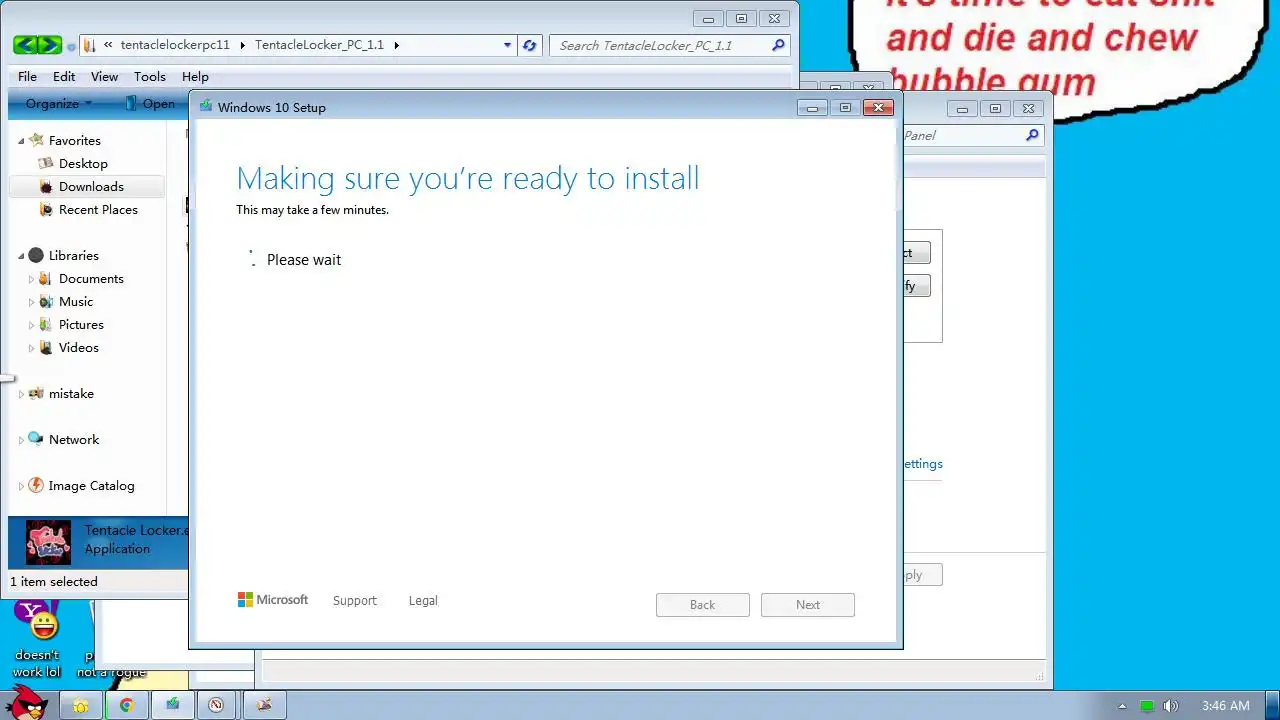
Task: Click the Network icon
Action: [36, 439]
